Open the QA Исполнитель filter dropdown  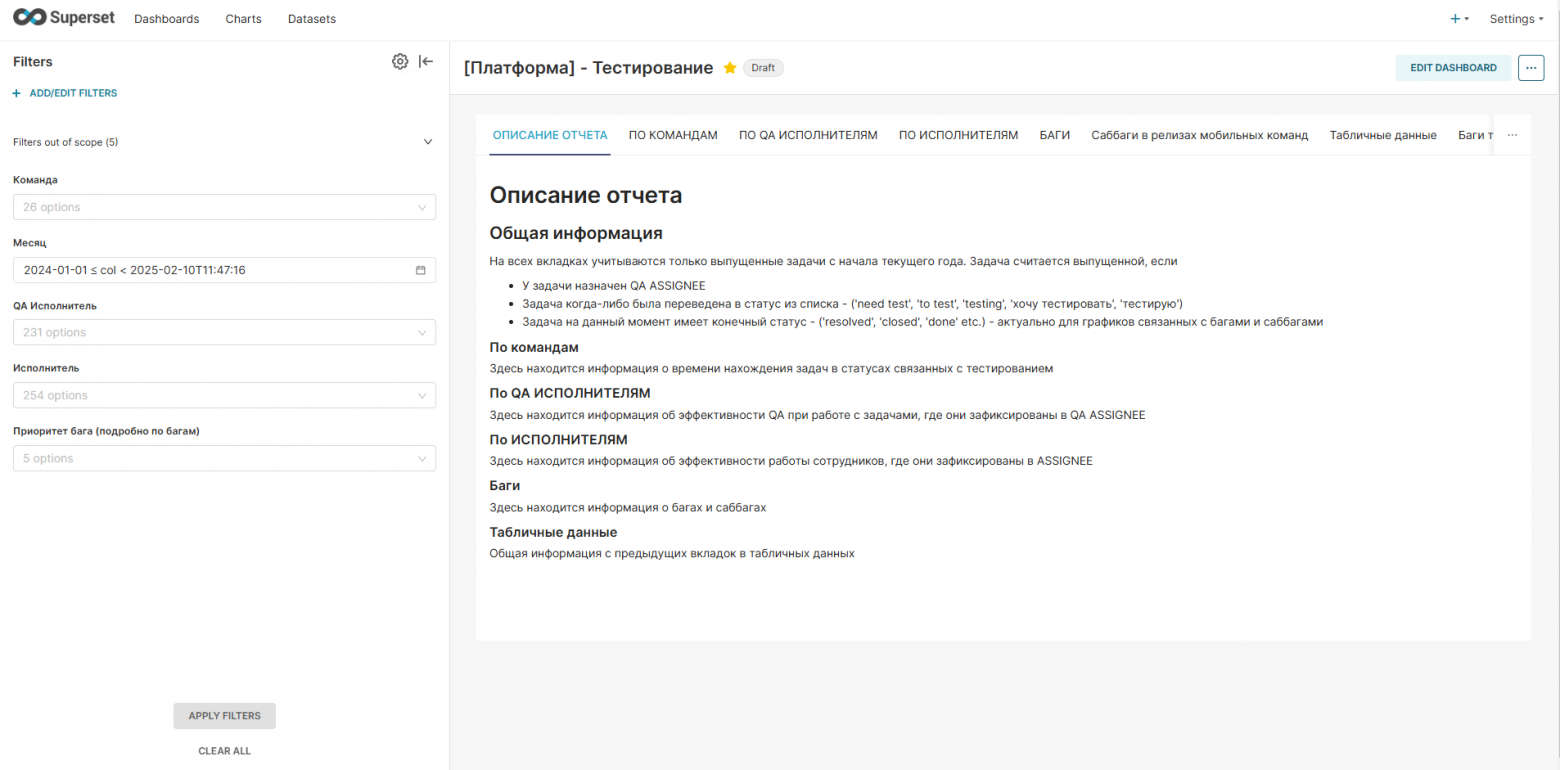224,332
